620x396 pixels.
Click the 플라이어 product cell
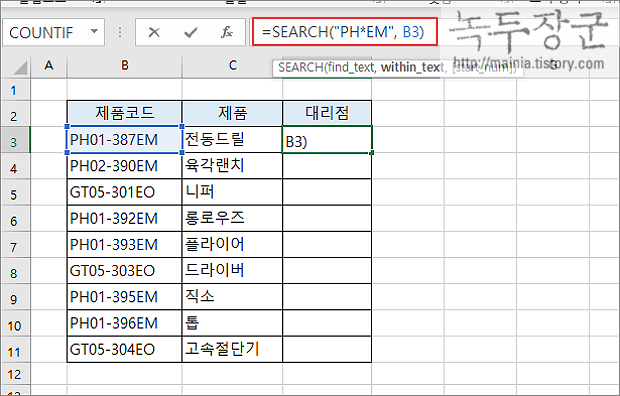coord(232,244)
